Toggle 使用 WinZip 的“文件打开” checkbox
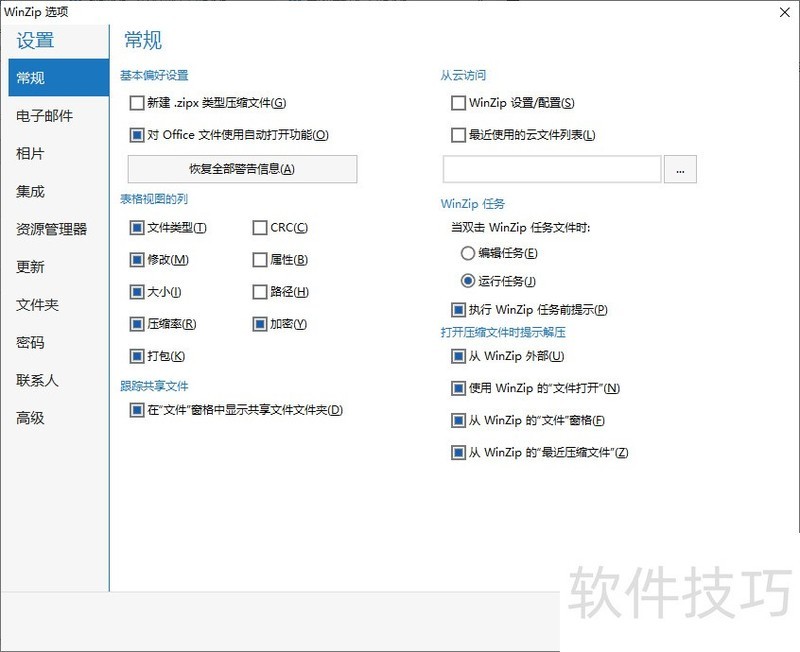 pyautogui.click(x=458, y=388)
